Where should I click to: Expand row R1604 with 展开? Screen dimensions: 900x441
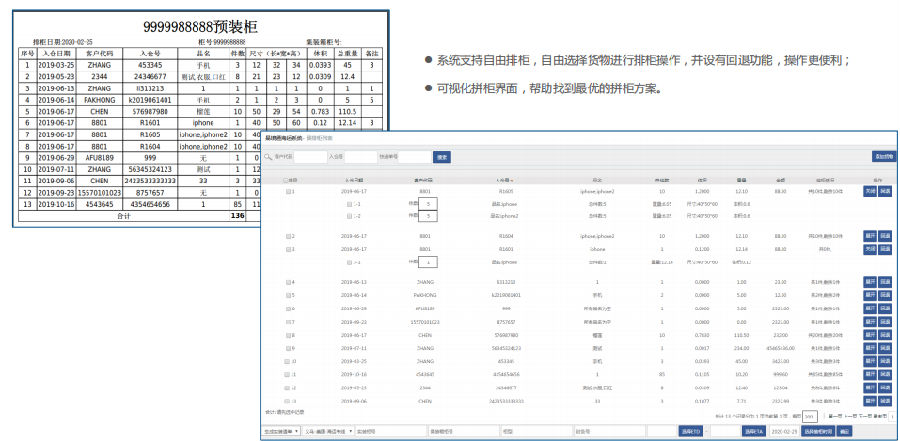click(x=870, y=236)
